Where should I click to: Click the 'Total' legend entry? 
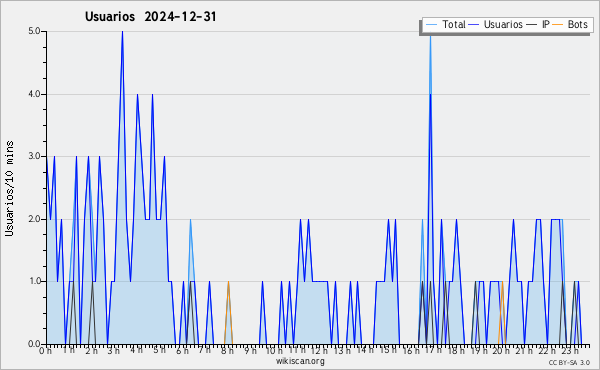tap(446, 24)
